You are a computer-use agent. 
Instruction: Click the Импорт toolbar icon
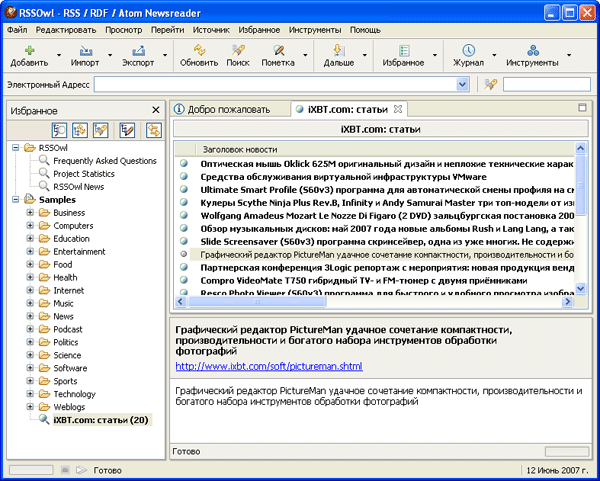[x=85, y=51]
